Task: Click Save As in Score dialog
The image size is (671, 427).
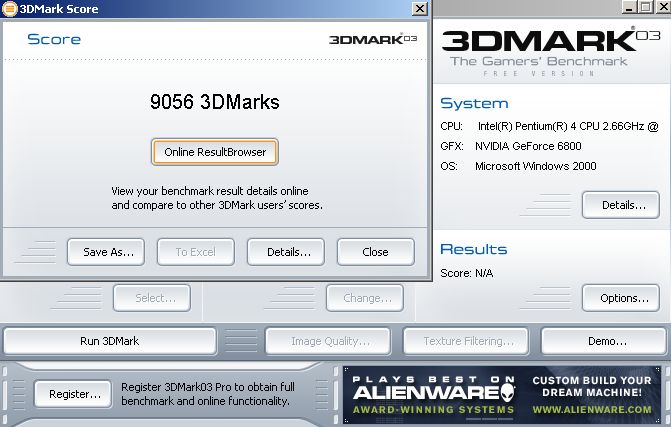Action: (106, 252)
